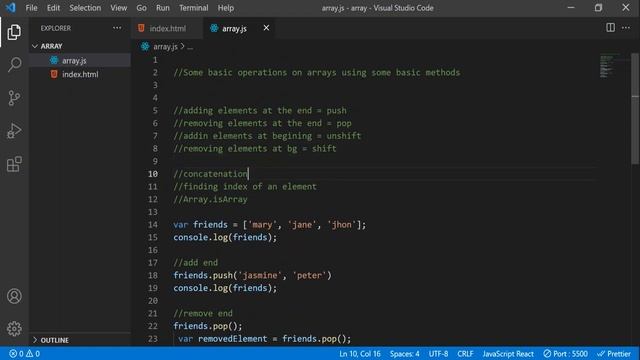Open the Edit menu
Image resolution: width=640 pixels, height=360 pixels.
point(53,8)
